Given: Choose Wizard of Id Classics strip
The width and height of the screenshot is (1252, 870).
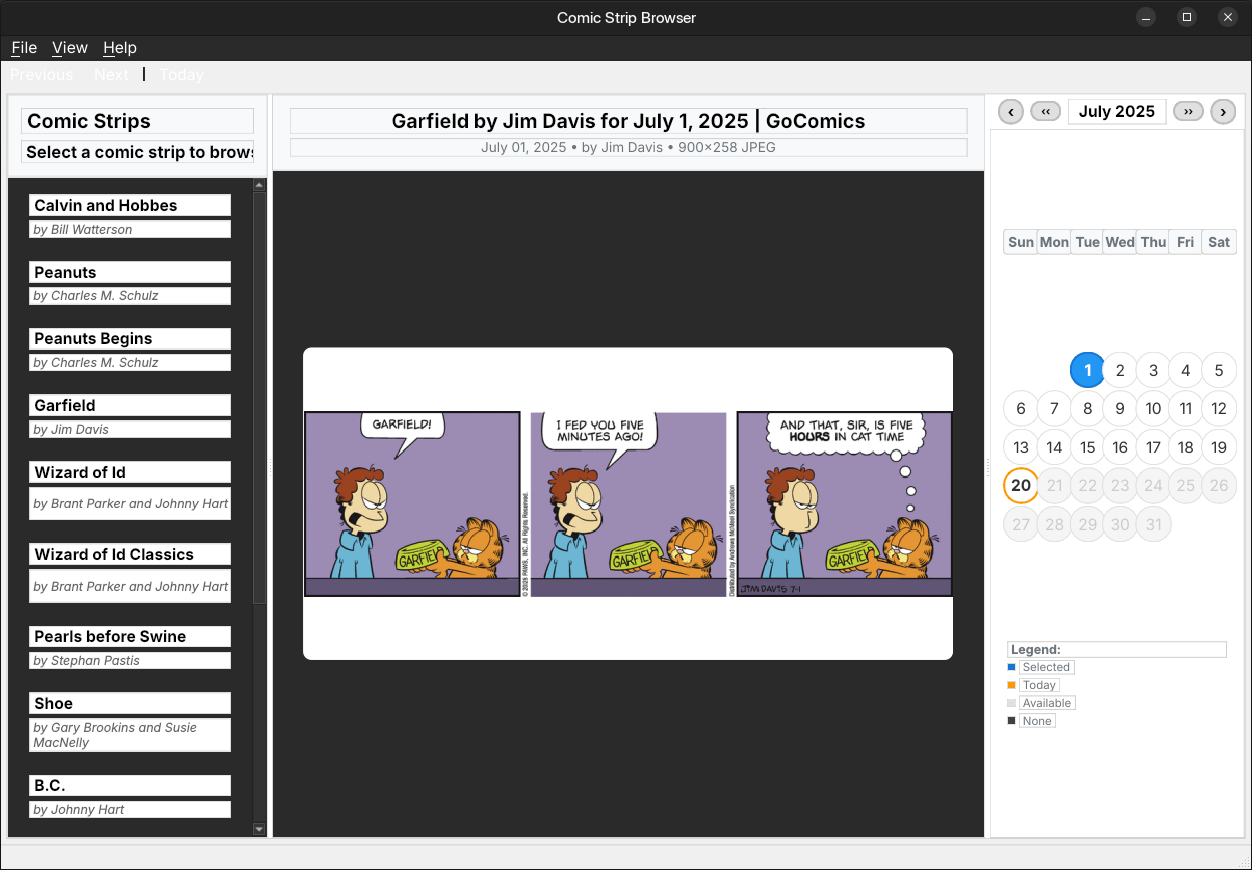Looking at the screenshot, I should [x=130, y=555].
